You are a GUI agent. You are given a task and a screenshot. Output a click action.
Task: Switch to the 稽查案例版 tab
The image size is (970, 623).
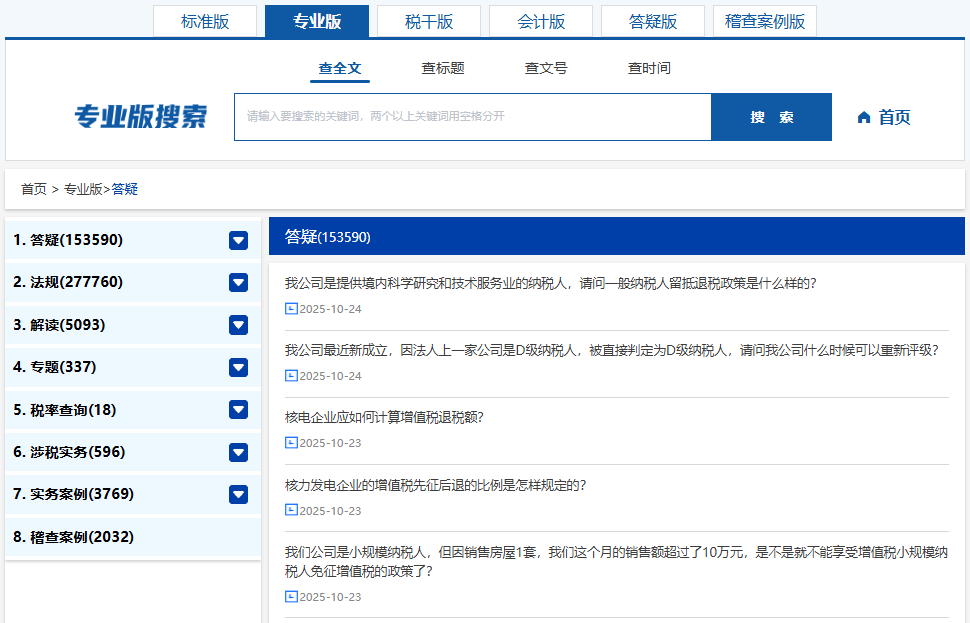[x=765, y=21]
